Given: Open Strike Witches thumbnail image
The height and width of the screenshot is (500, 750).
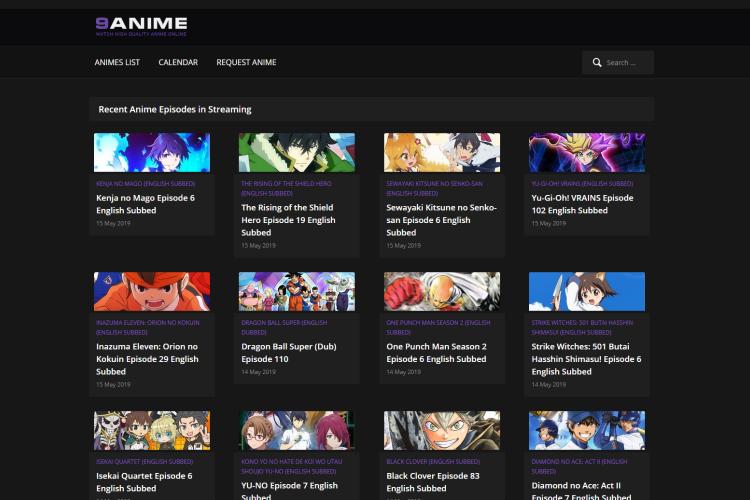Looking at the screenshot, I should [x=587, y=291].
